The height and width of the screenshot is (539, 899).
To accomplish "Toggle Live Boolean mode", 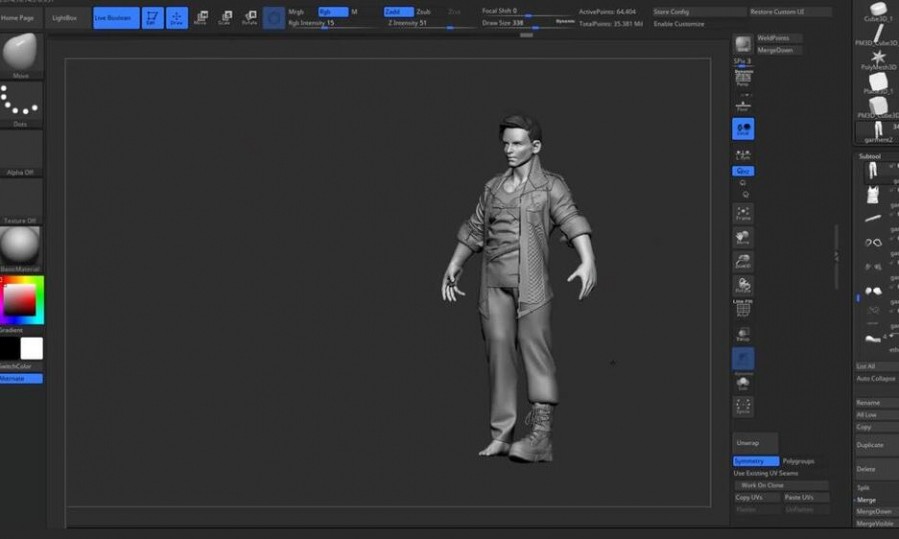I will (116, 18).
